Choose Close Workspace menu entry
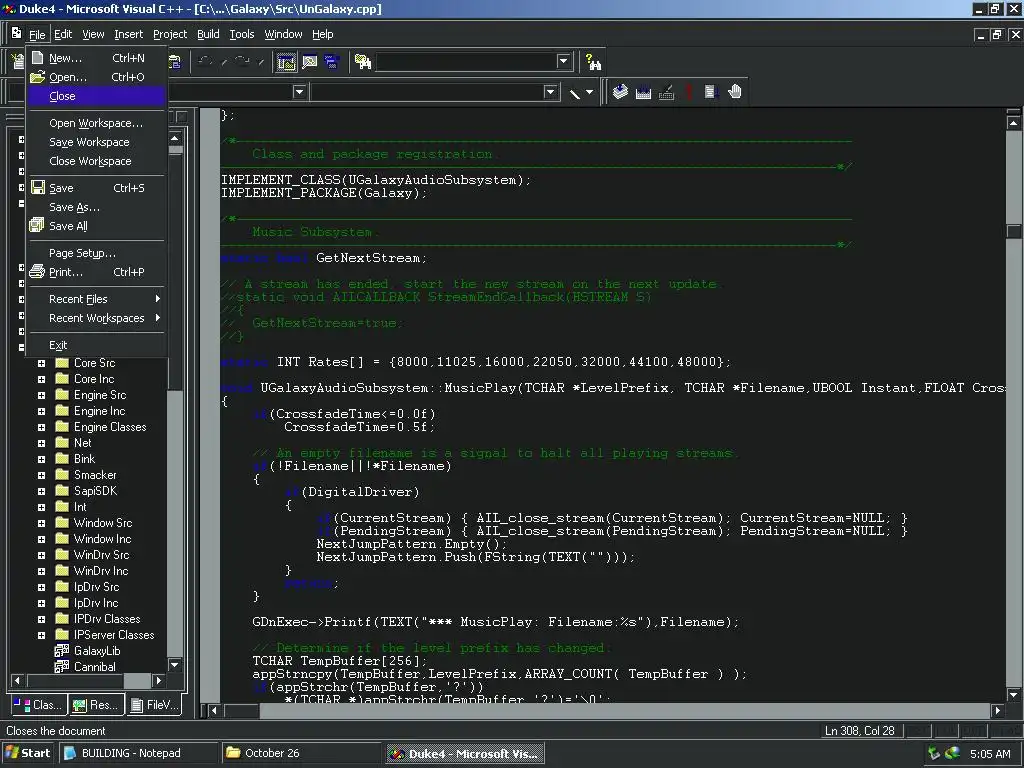The width and height of the screenshot is (1024, 768). pyautogui.click(x=96, y=161)
